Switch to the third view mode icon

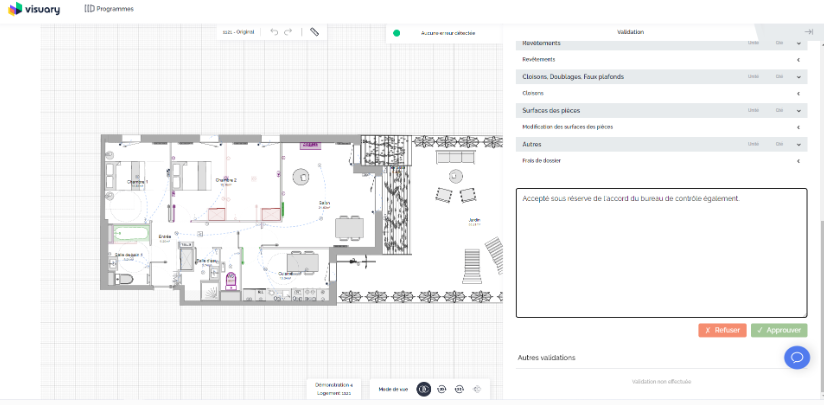click(x=459, y=388)
